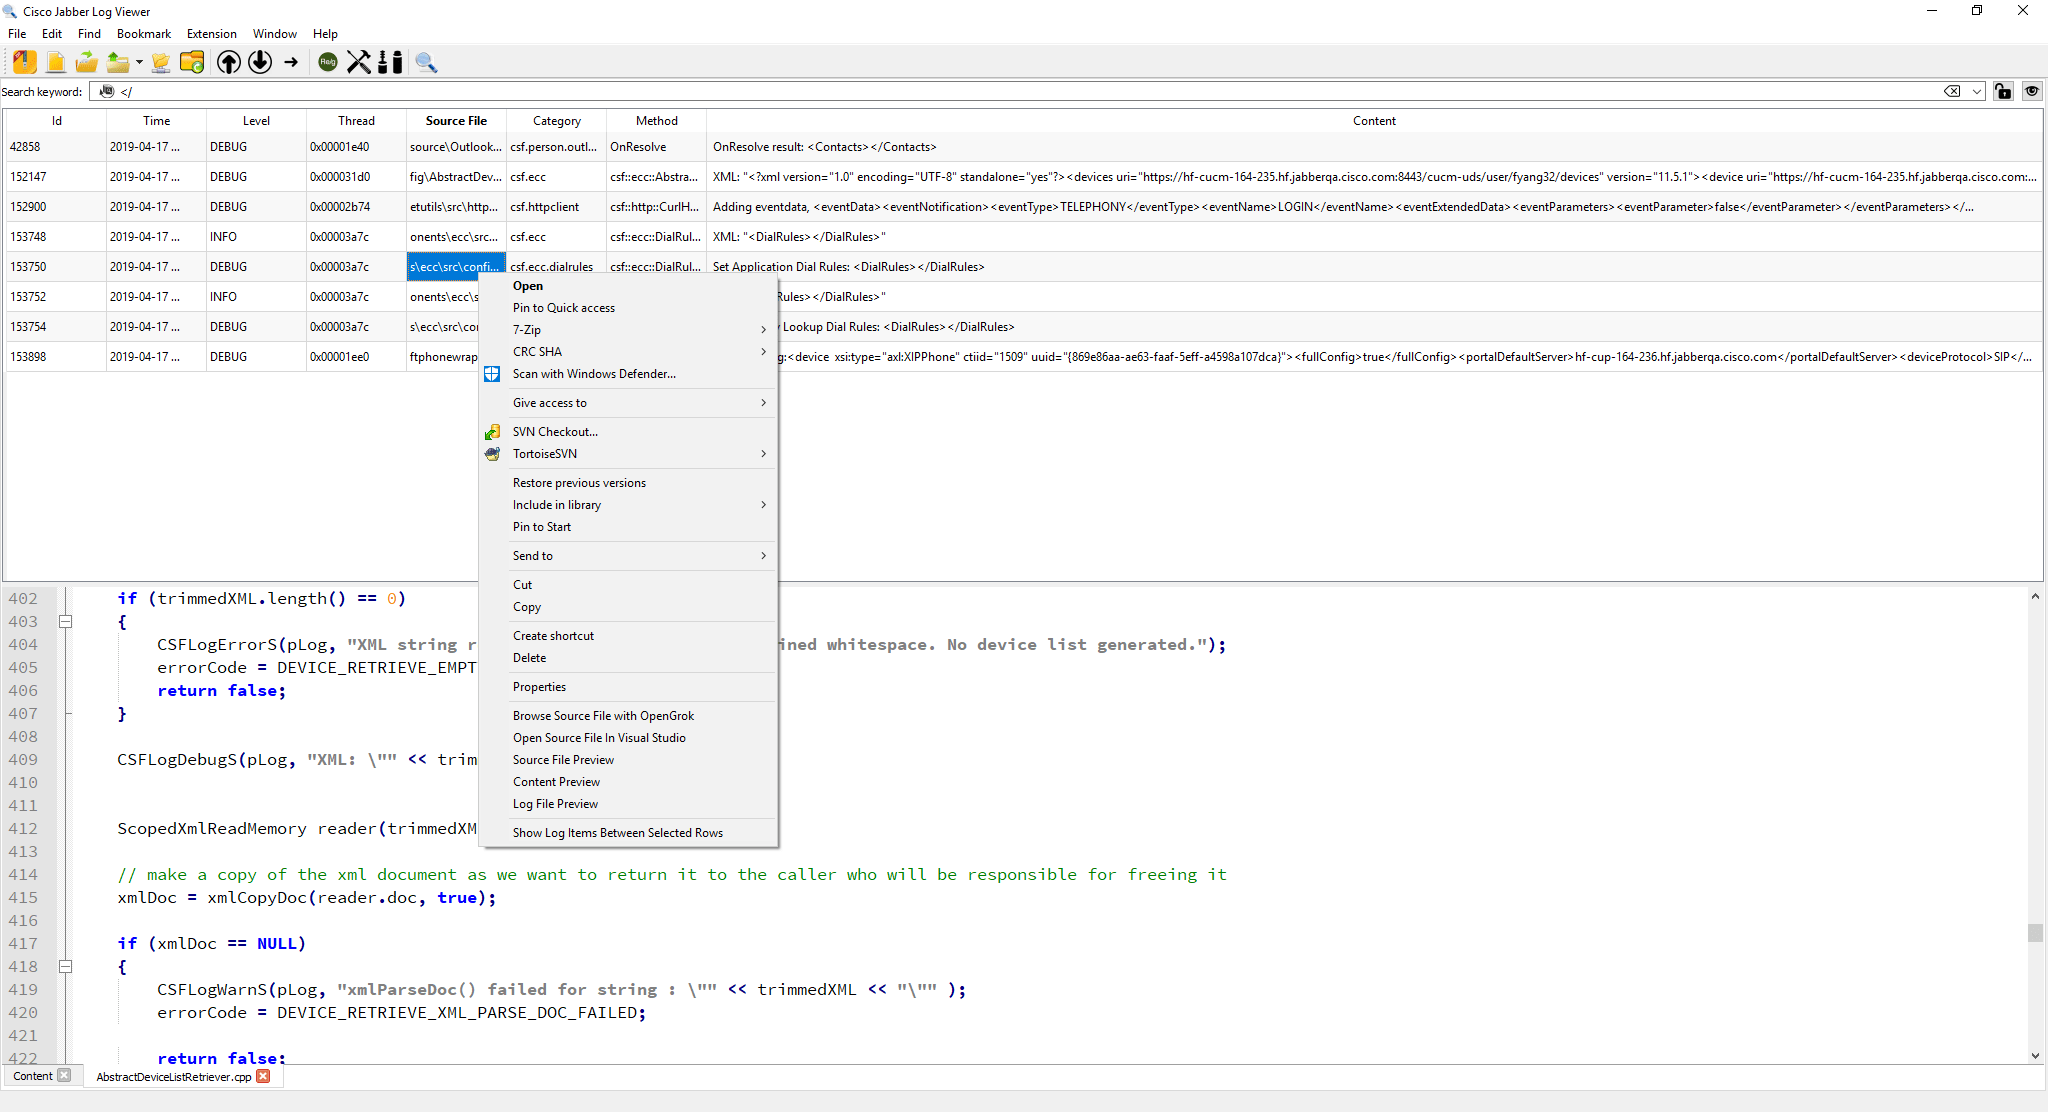Toggle the eye visibility button beside search

(2032, 91)
